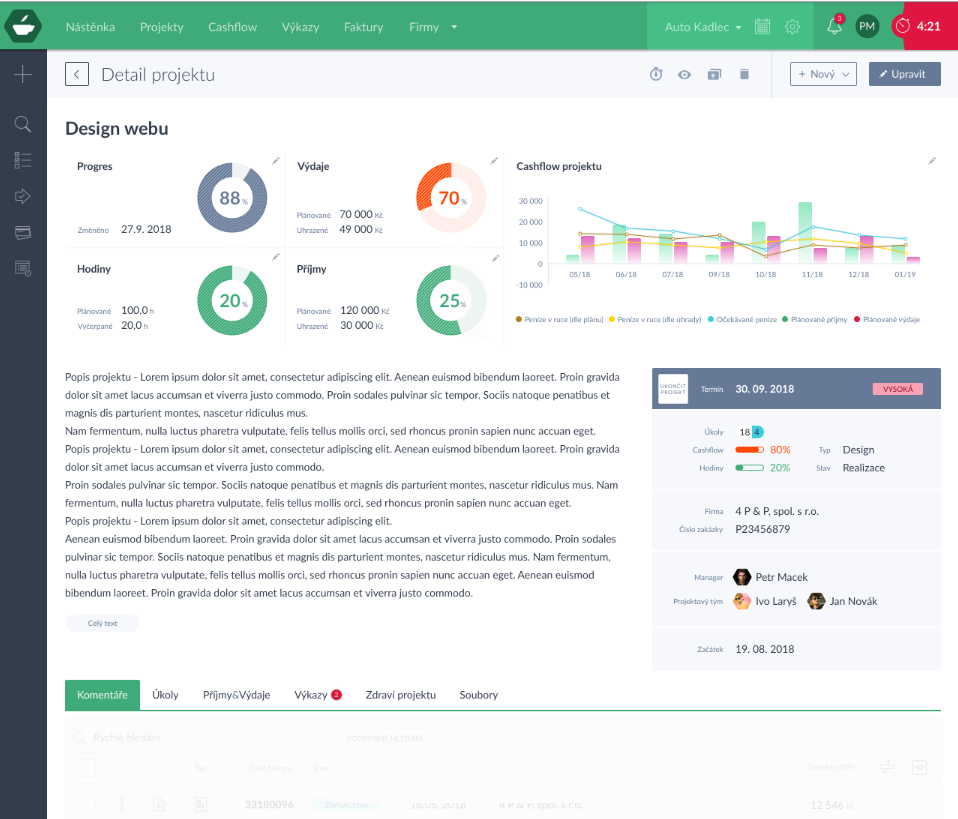Open the Nový dropdown button
Screen dimensions: 958x819
click(x=823, y=74)
